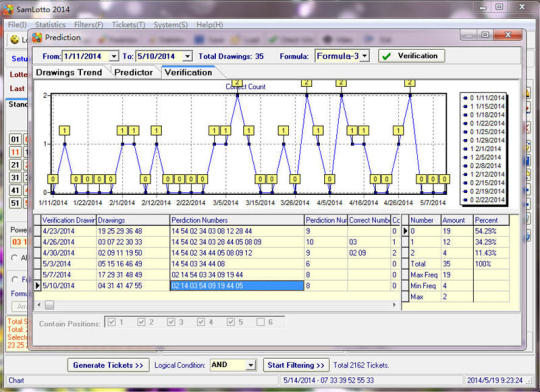Image resolution: width=540 pixels, height=392 pixels.
Task: Click the Start Filtering >> button
Action: click(296, 365)
